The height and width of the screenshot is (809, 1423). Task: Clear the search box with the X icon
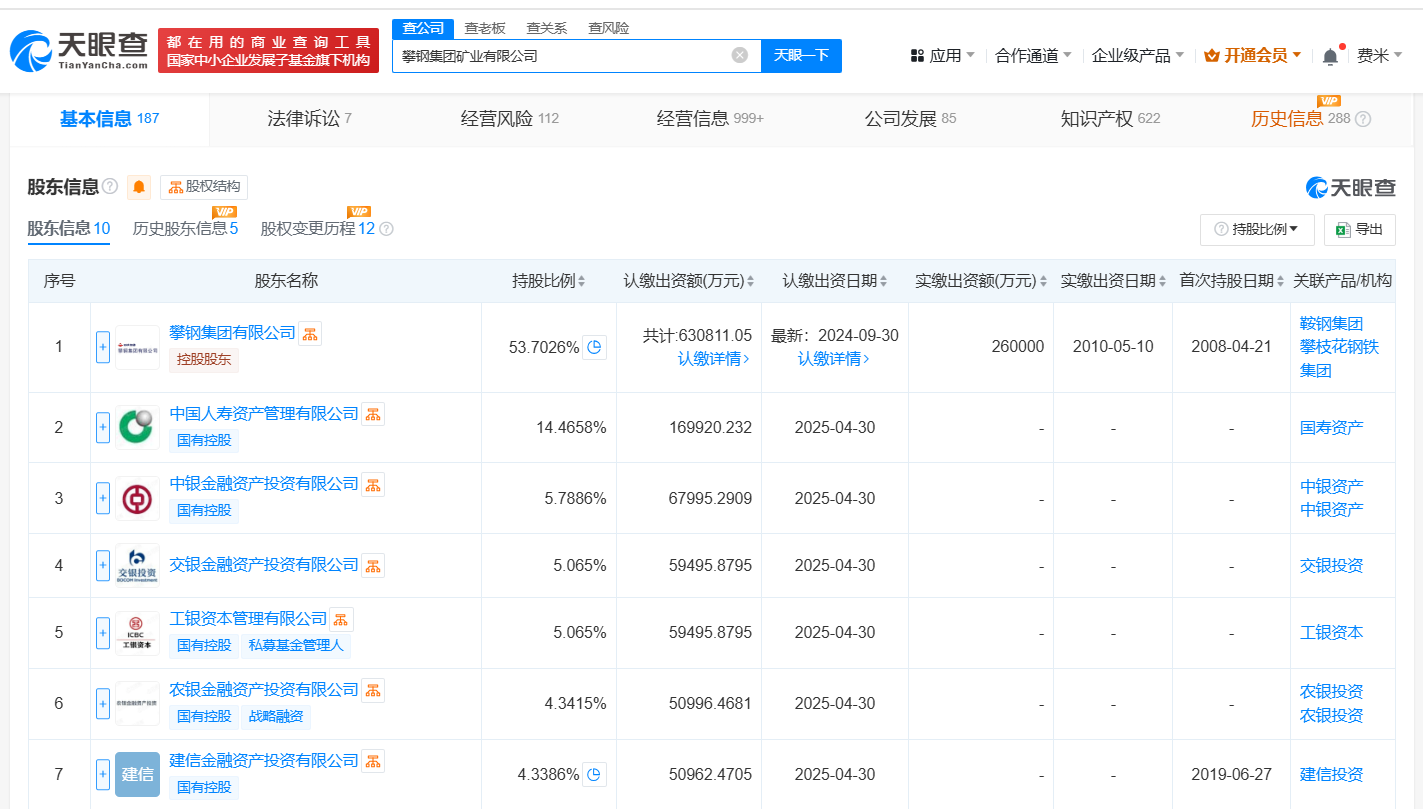pos(740,55)
